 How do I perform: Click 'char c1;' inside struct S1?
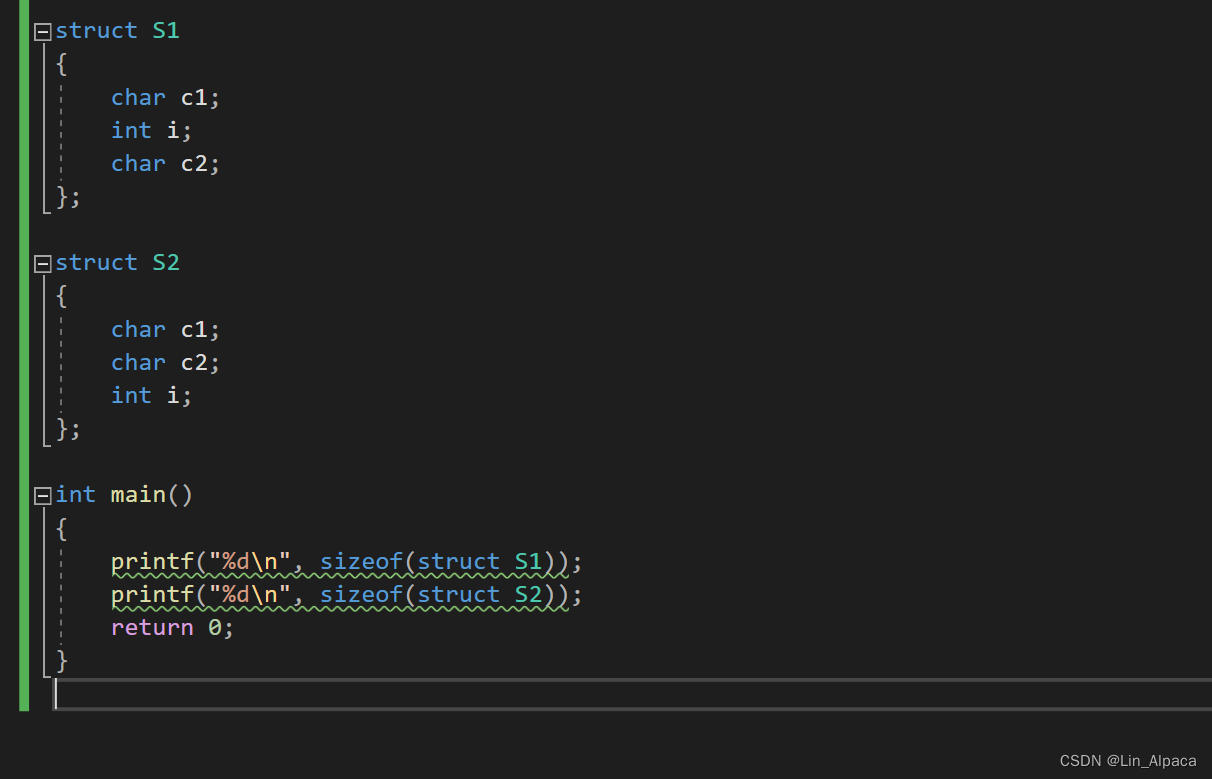[165, 98]
